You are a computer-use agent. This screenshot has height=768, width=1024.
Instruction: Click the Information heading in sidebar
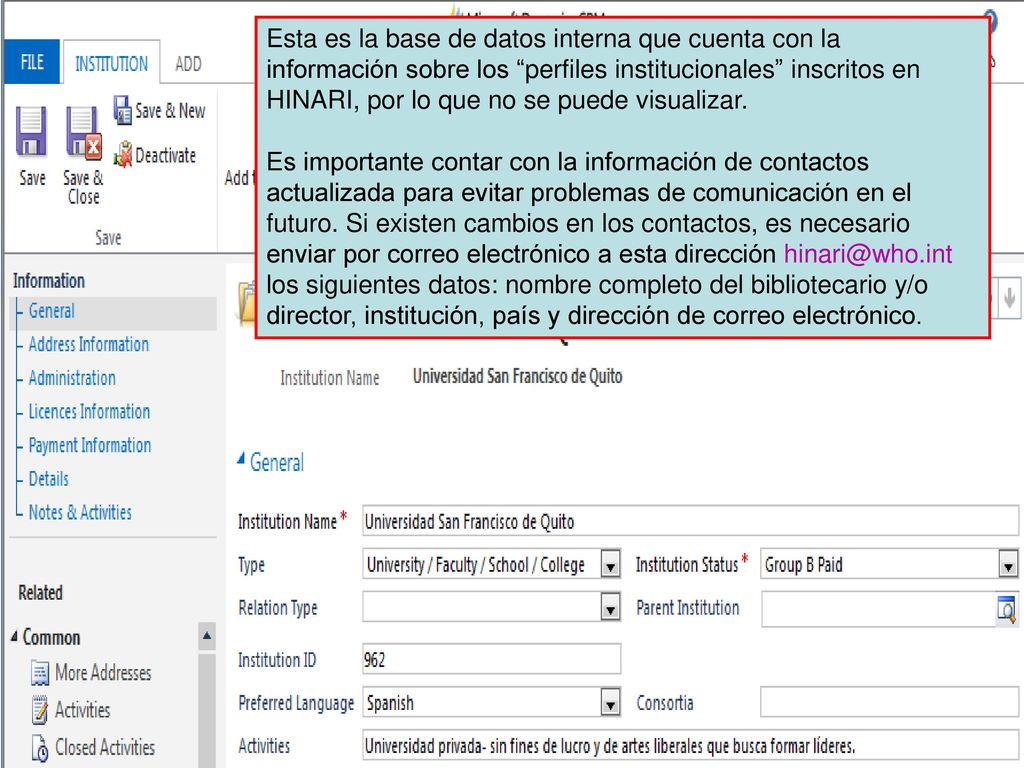point(49,281)
